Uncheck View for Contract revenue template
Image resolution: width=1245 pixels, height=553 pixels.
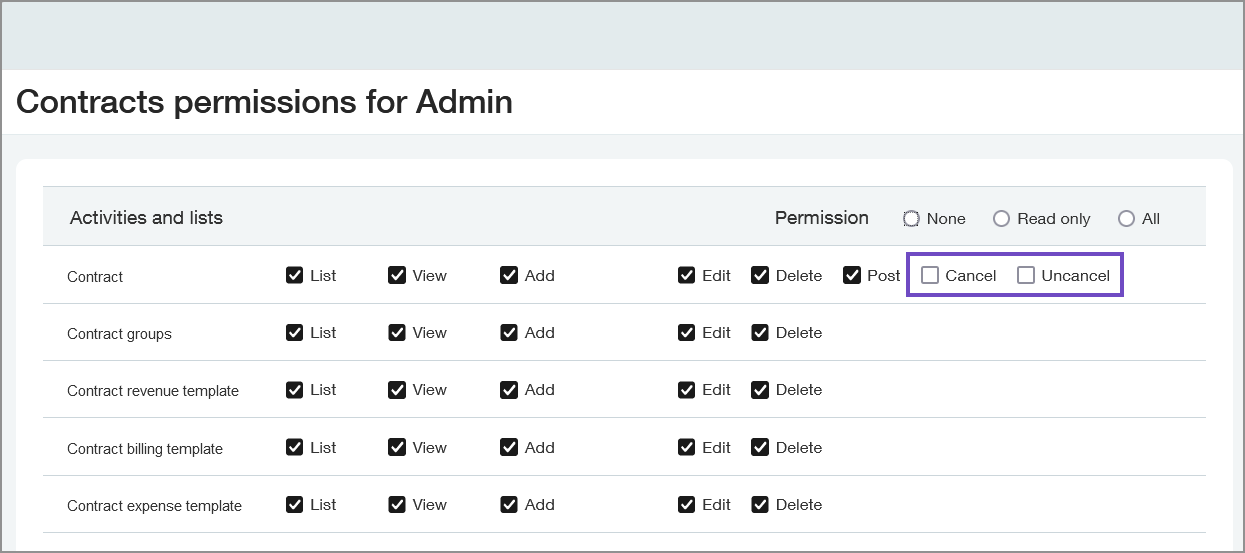(x=397, y=390)
